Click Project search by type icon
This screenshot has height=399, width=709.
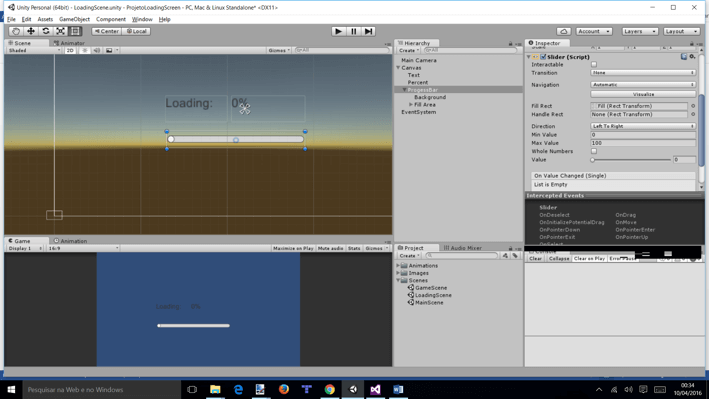505,256
